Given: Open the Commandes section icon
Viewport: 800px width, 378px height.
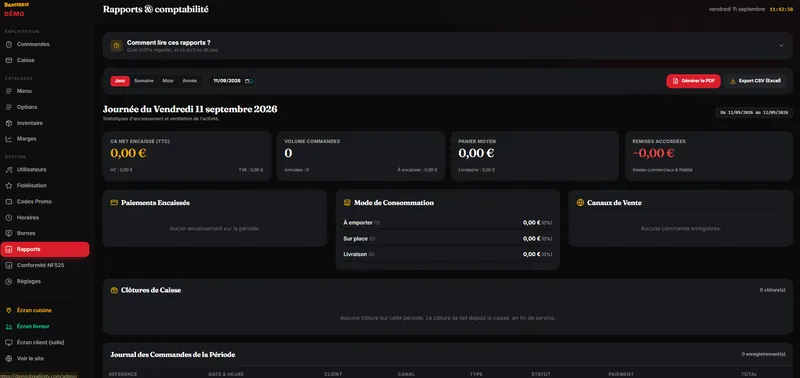Looking at the screenshot, I should coord(9,44).
